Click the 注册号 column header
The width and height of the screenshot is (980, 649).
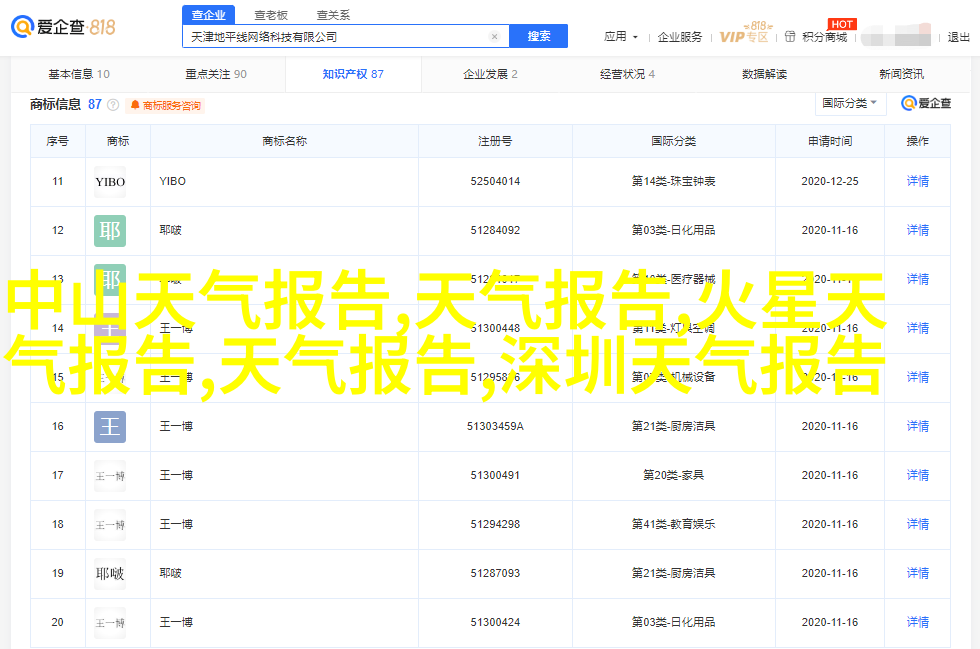click(495, 141)
